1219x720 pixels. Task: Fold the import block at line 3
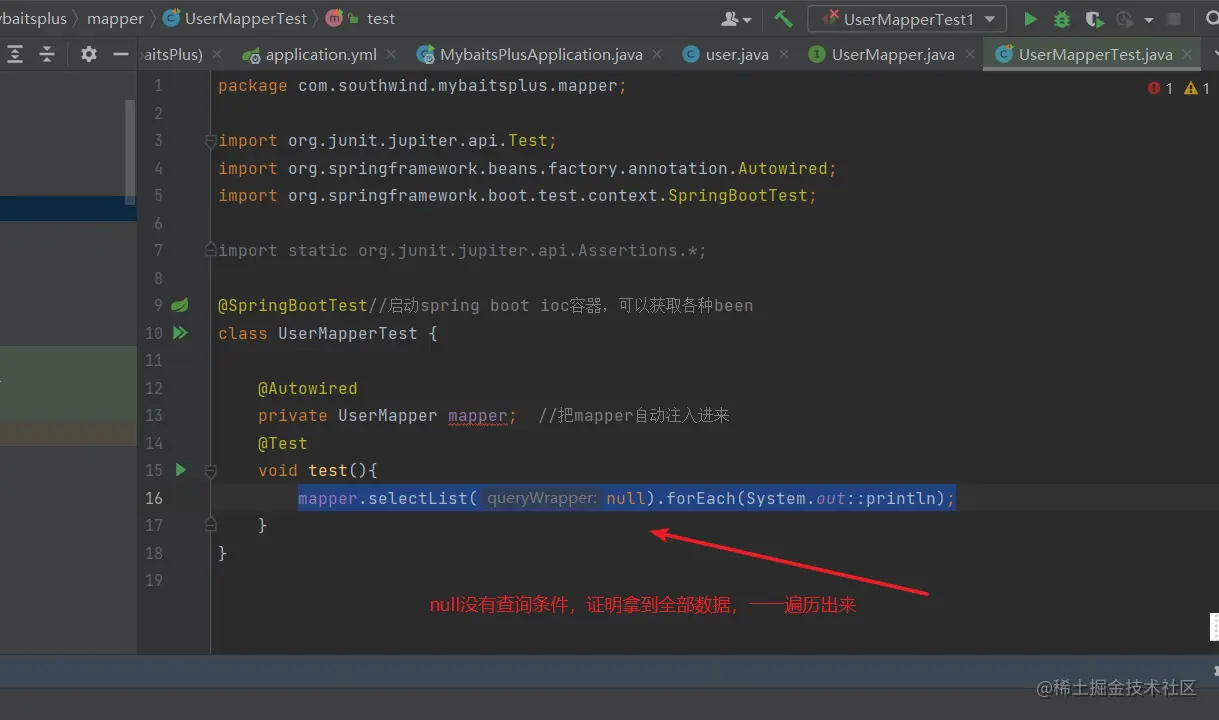pos(211,141)
